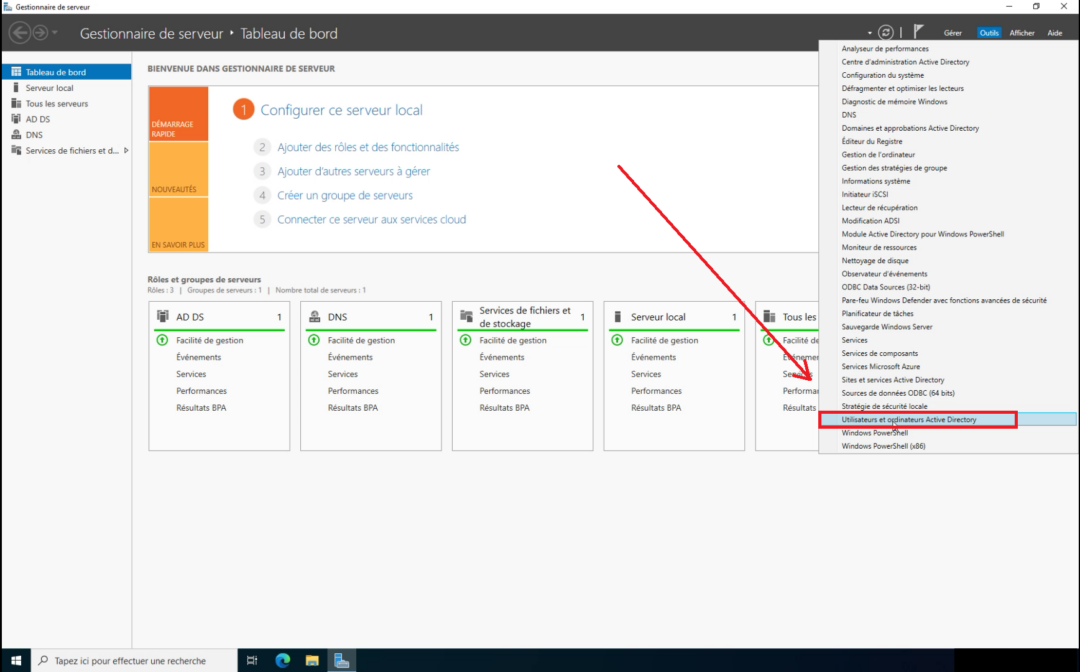Click the Server Manager taskbar icon

click(342, 660)
